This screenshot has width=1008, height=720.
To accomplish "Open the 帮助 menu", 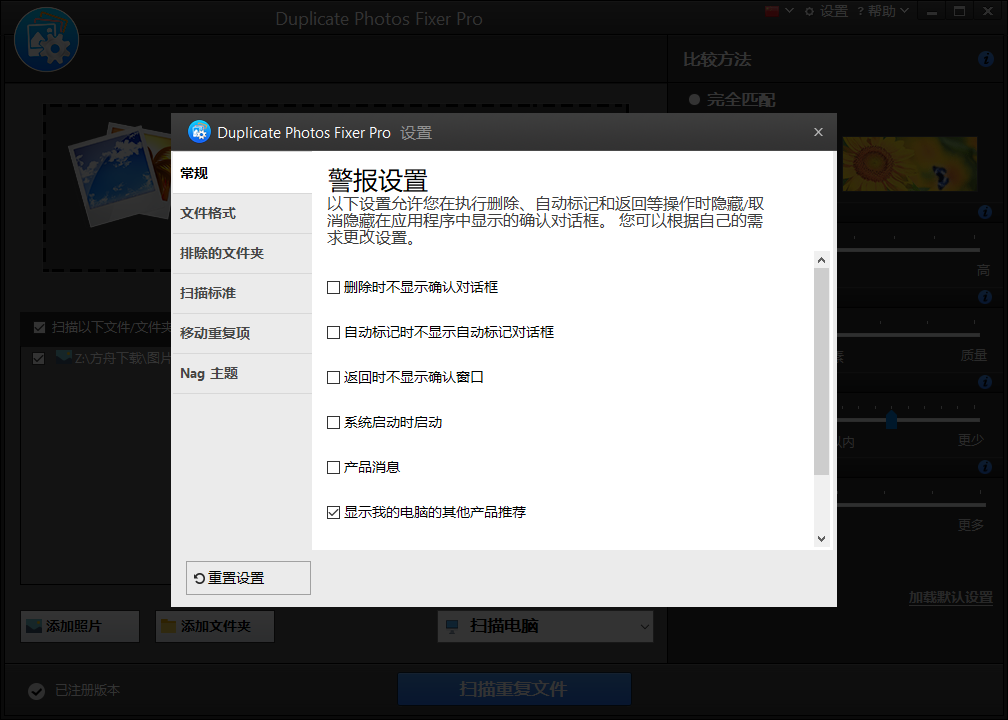I will [x=883, y=11].
